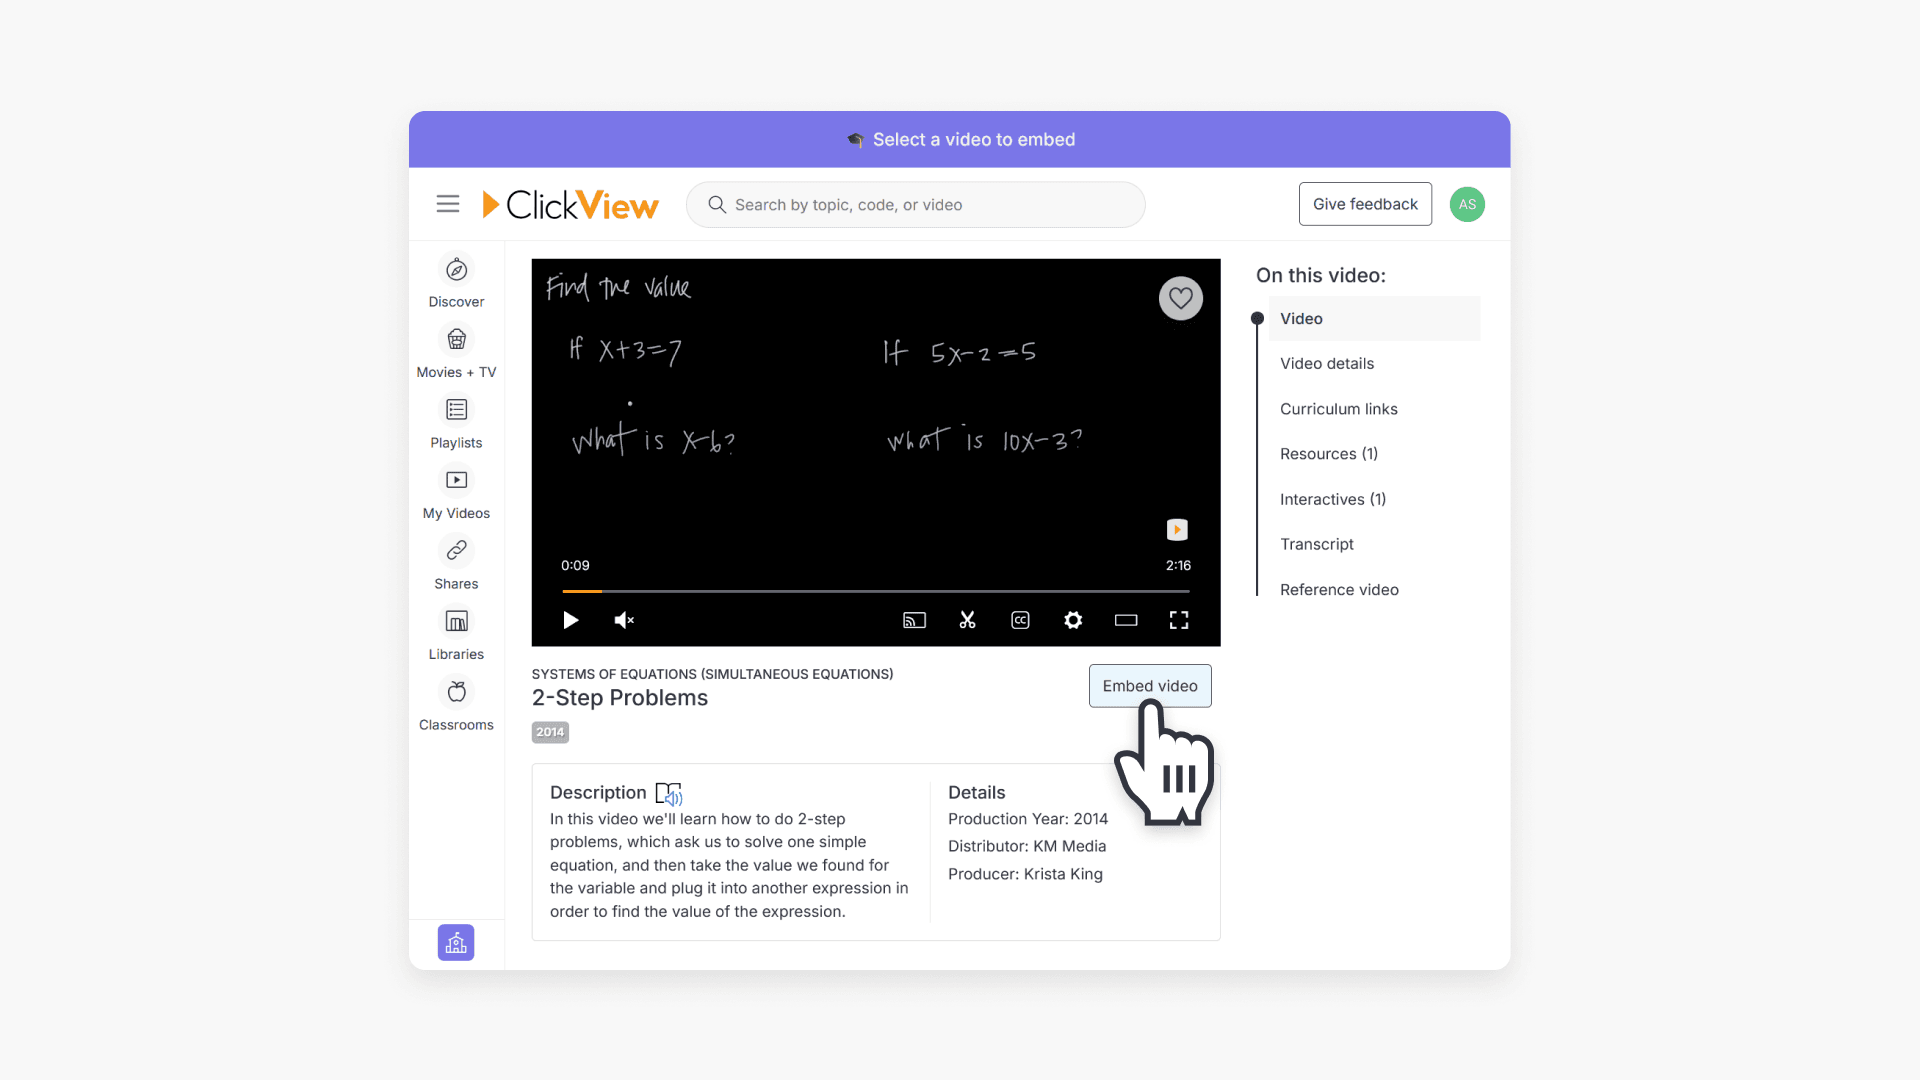The width and height of the screenshot is (1920, 1080).
Task: Open the Shares section
Action: (456, 564)
